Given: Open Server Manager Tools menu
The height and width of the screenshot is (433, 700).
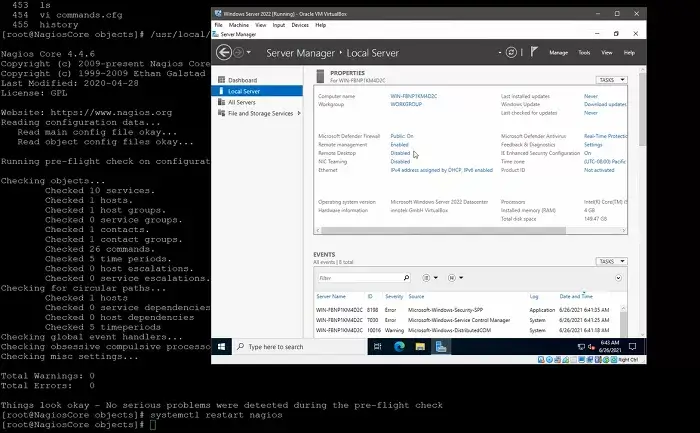Looking at the screenshot, I should pyautogui.click(x=584, y=53).
